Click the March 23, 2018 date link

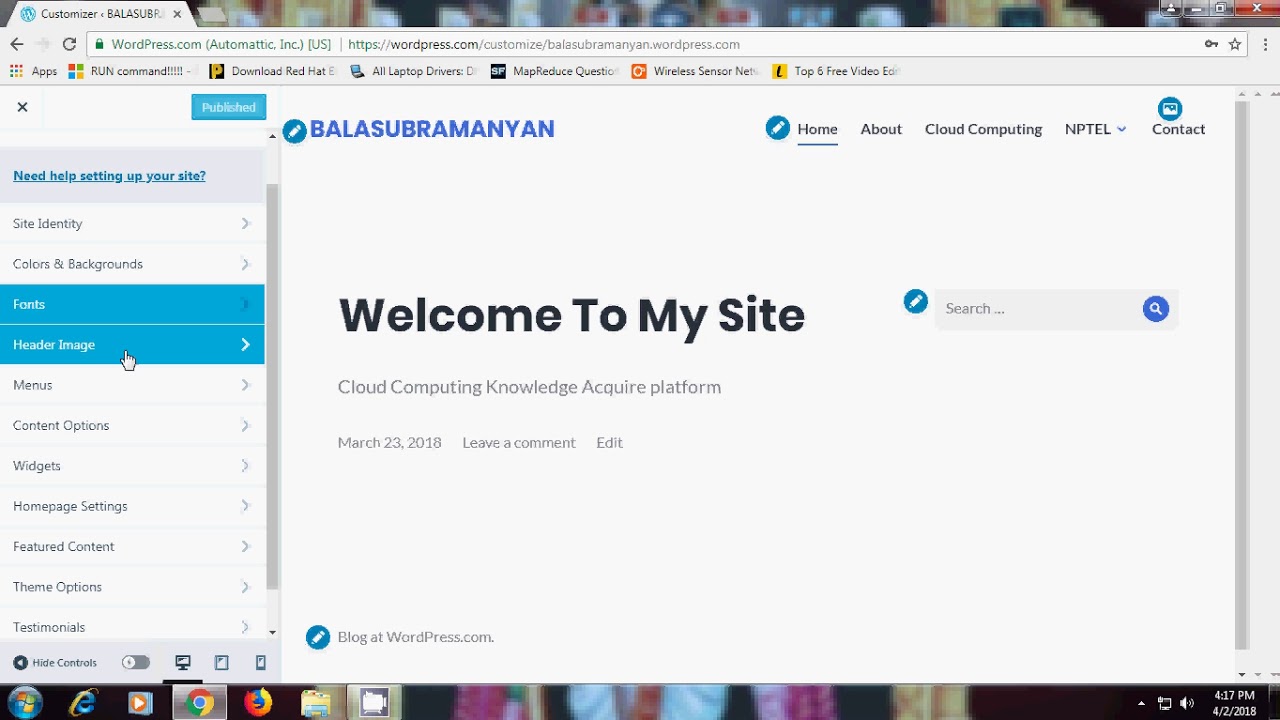click(x=389, y=442)
